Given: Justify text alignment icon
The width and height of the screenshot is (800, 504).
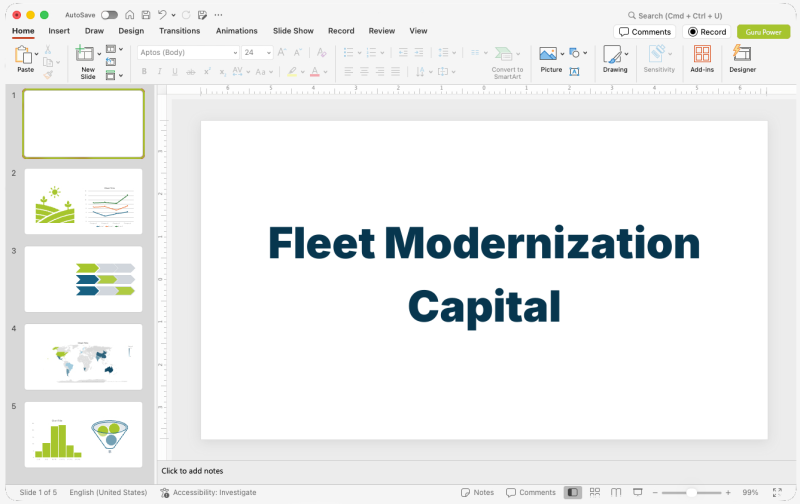Looking at the screenshot, I should (x=395, y=71).
